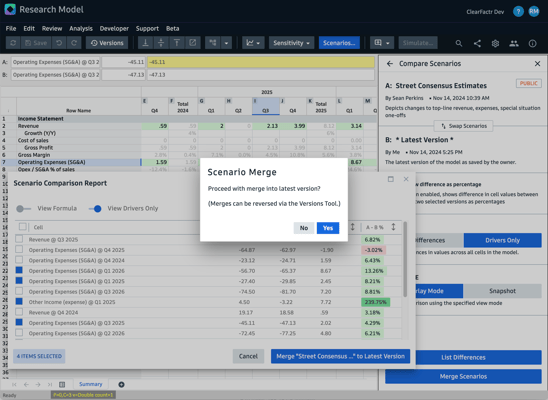The image size is (548, 400).
Task: Click the comparison report vertical scrollbar
Action: point(405,259)
